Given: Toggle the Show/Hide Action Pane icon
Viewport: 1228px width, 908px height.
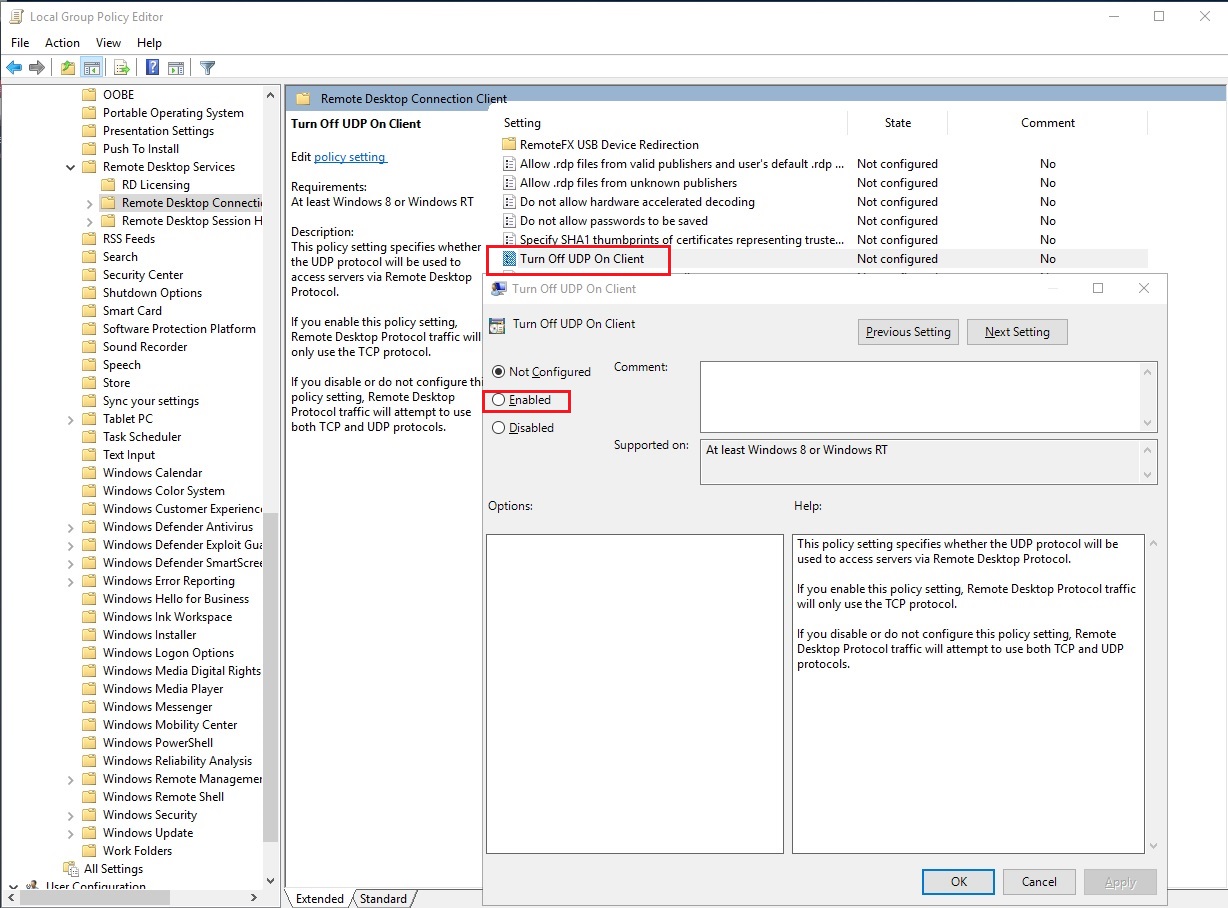Looking at the screenshot, I should 176,68.
